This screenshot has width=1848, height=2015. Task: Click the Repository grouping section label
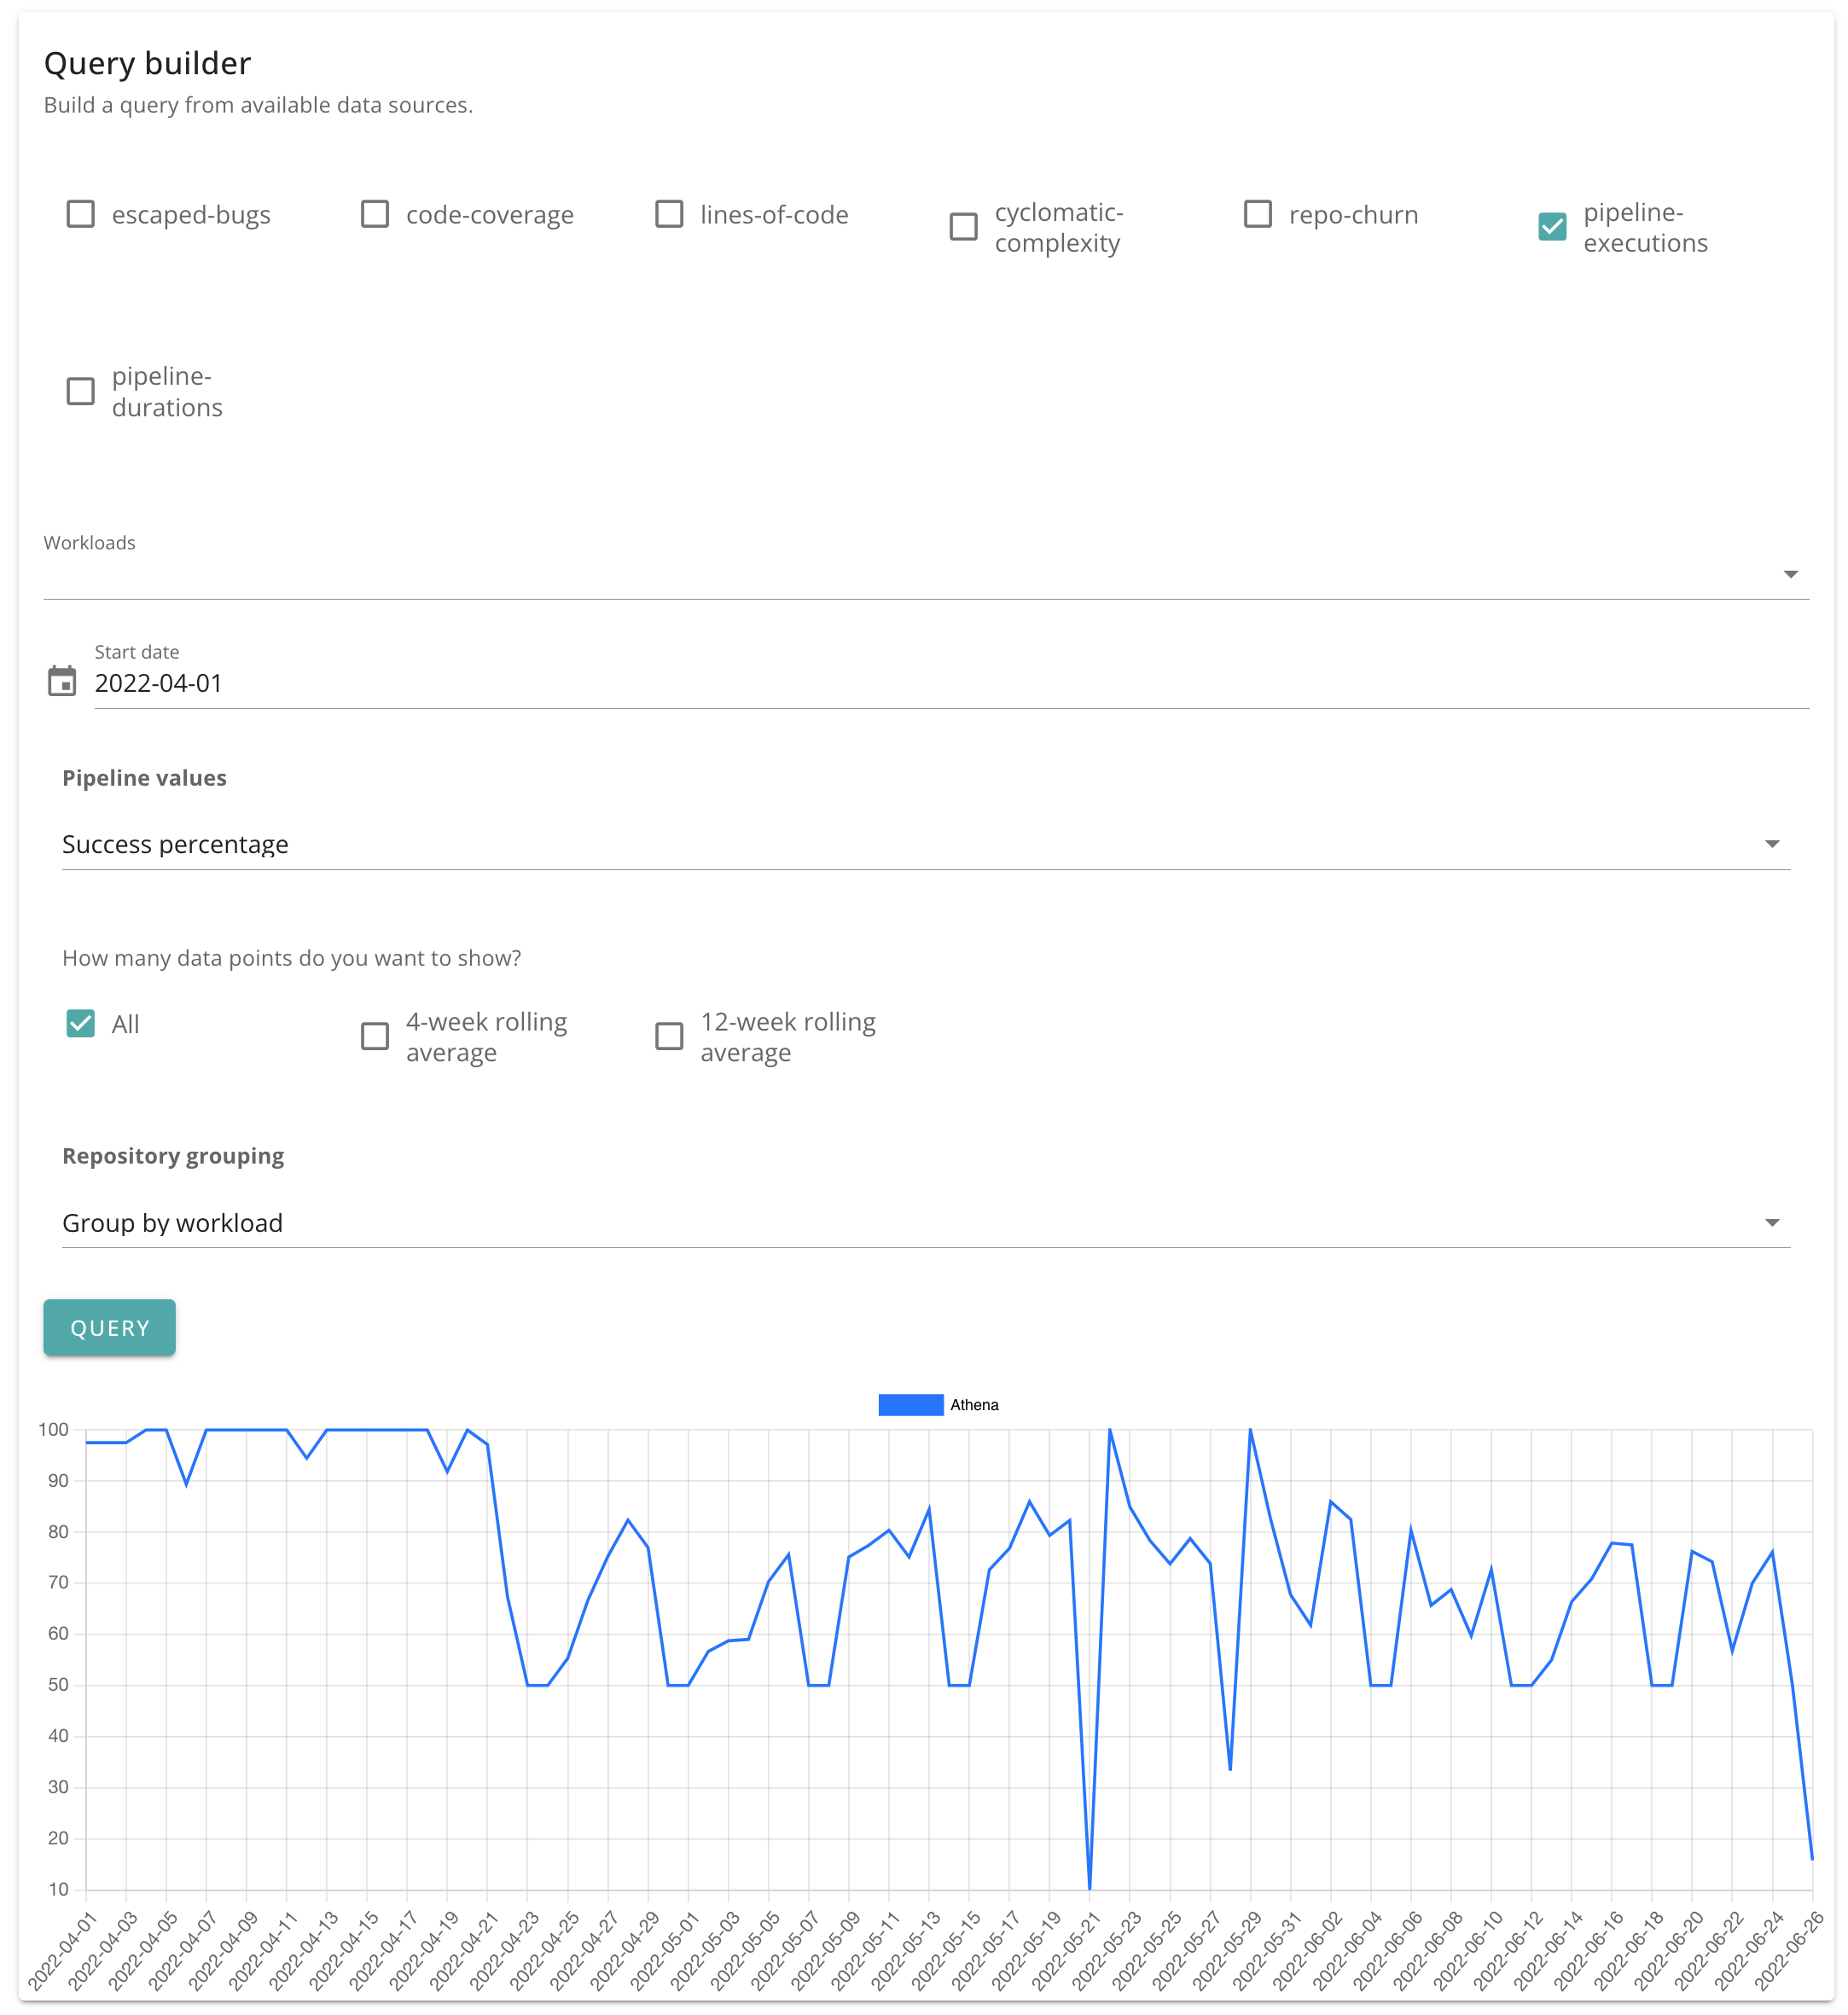pyautogui.click(x=173, y=1156)
